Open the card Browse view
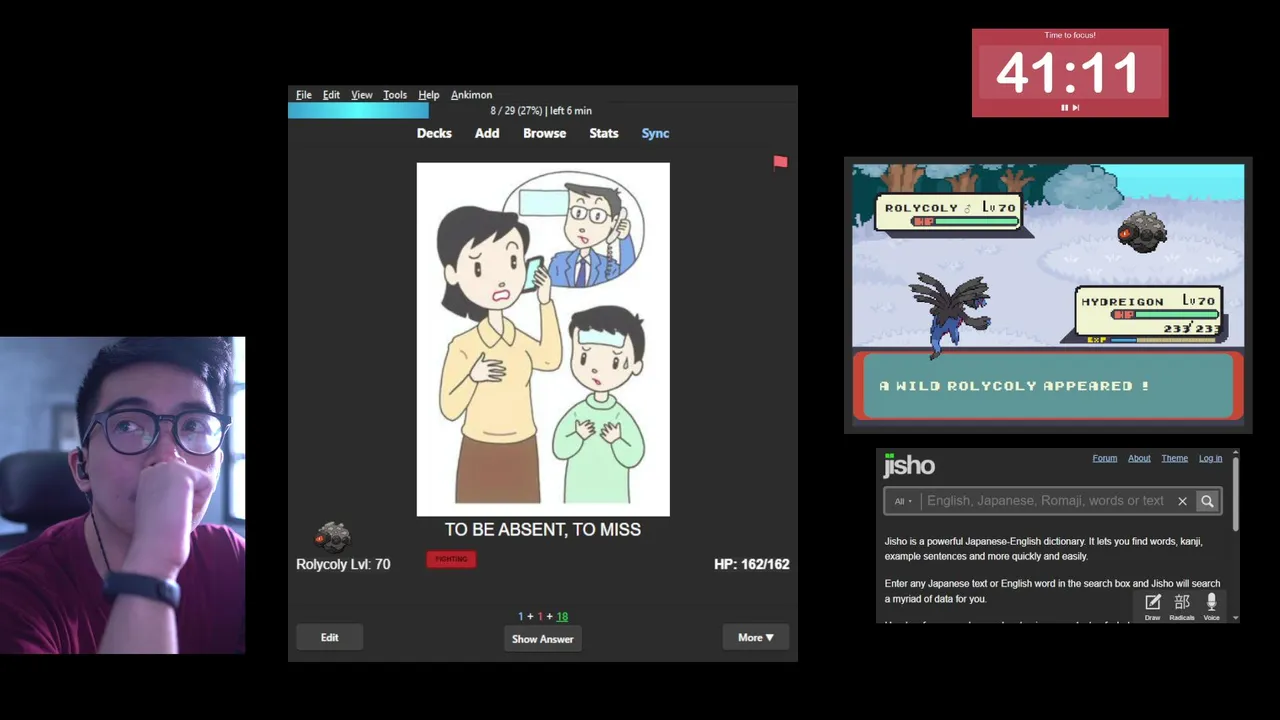The height and width of the screenshot is (720, 1280). pos(544,133)
